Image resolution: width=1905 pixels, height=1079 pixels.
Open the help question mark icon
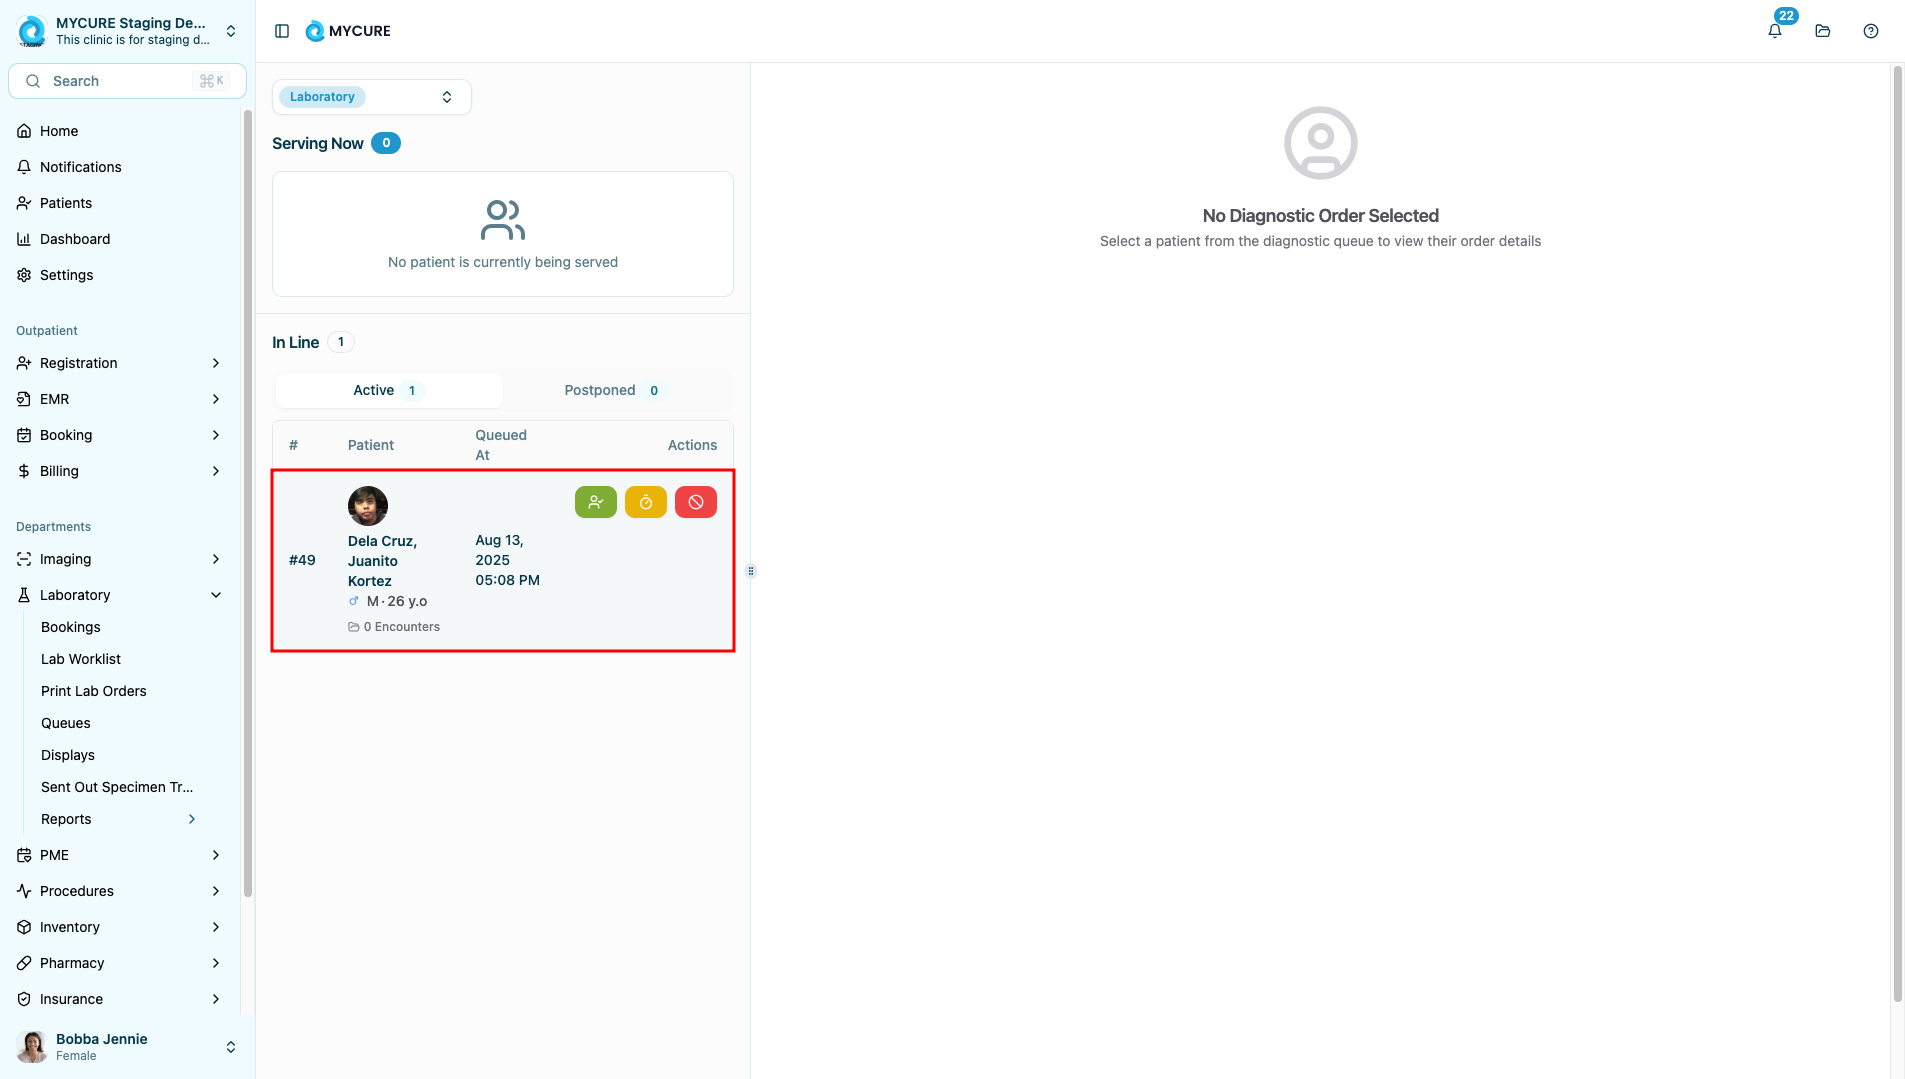pyautogui.click(x=1870, y=31)
